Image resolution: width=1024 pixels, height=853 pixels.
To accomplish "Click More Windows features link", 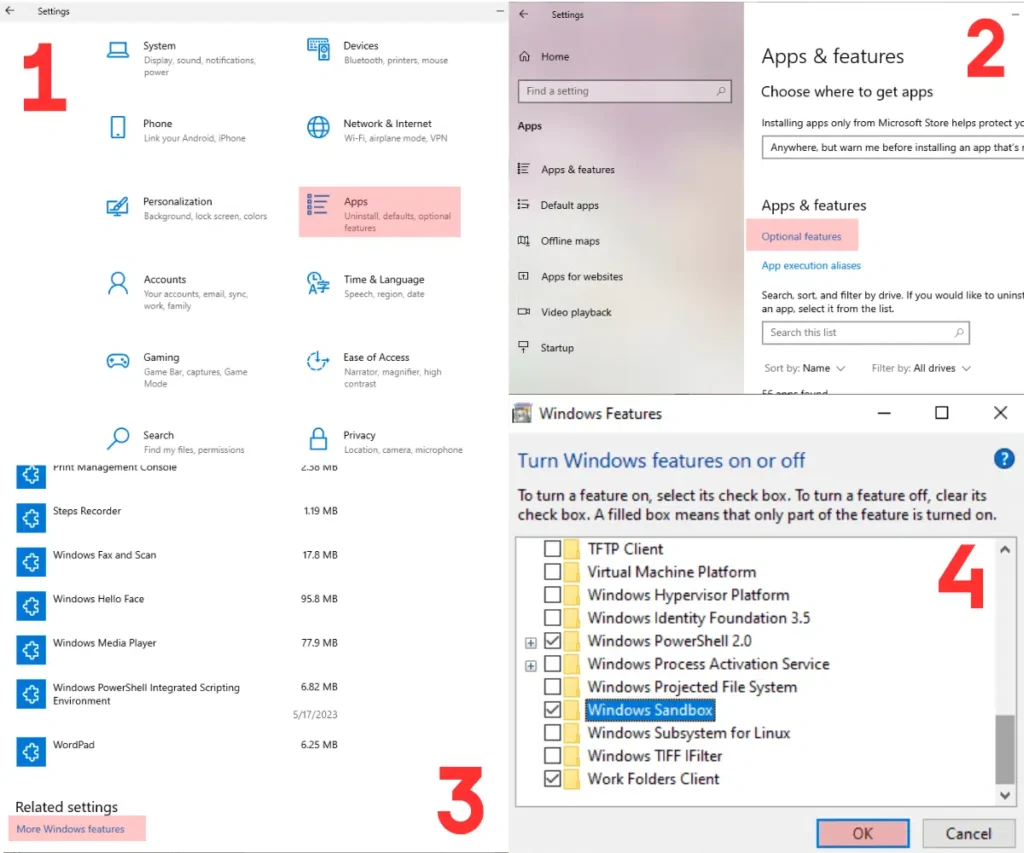I will click(x=71, y=829).
